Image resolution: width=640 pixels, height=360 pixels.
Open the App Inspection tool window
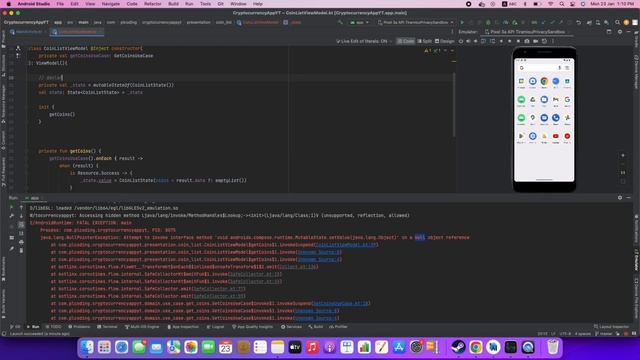coord(183,327)
